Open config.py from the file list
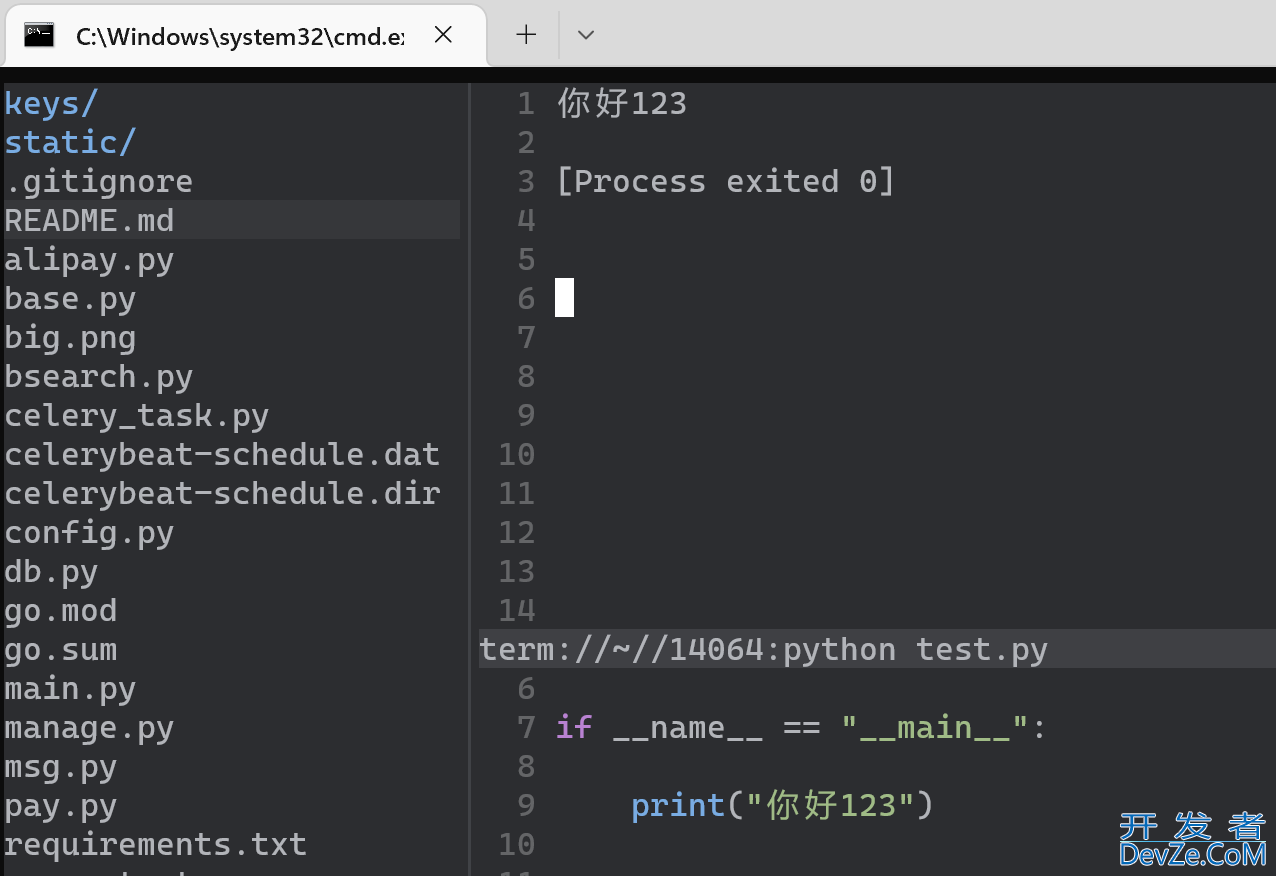This screenshot has width=1276, height=876. pos(89,532)
